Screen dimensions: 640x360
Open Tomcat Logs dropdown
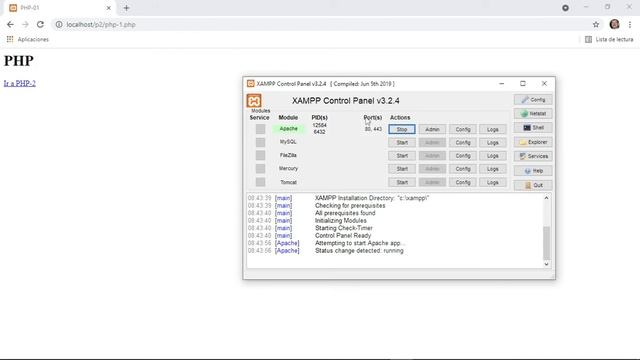coord(493,182)
